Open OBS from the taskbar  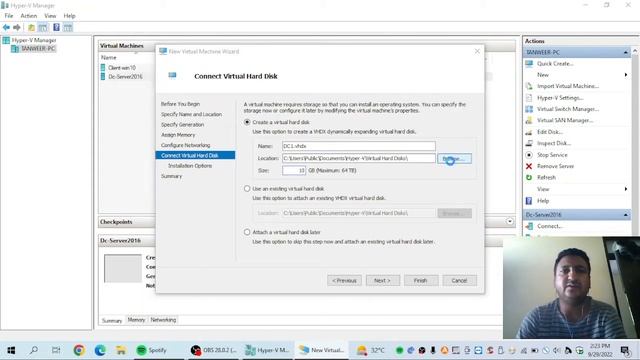pos(213,350)
